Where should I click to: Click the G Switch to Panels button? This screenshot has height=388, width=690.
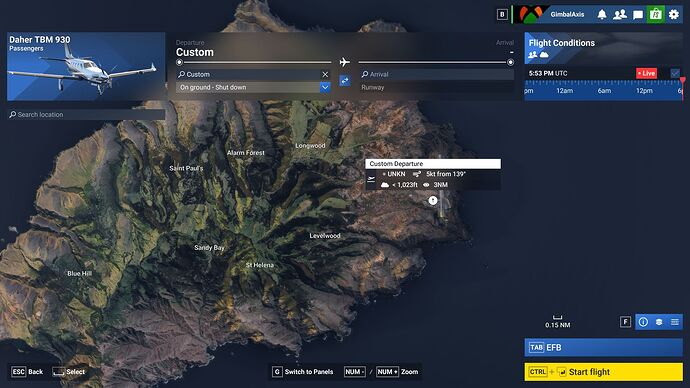pyautogui.click(x=303, y=372)
